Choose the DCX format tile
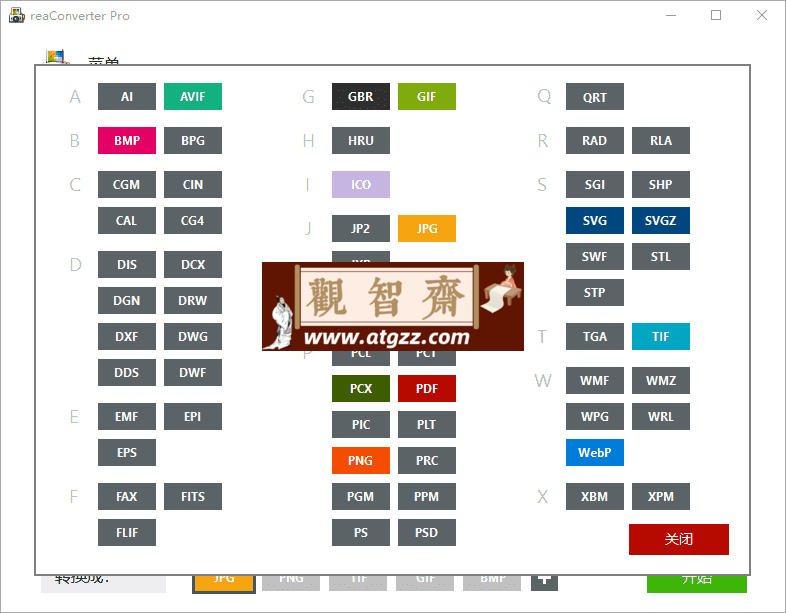Viewport: 786px width, 613px height. pyautogui.click(x=193, y=265)
